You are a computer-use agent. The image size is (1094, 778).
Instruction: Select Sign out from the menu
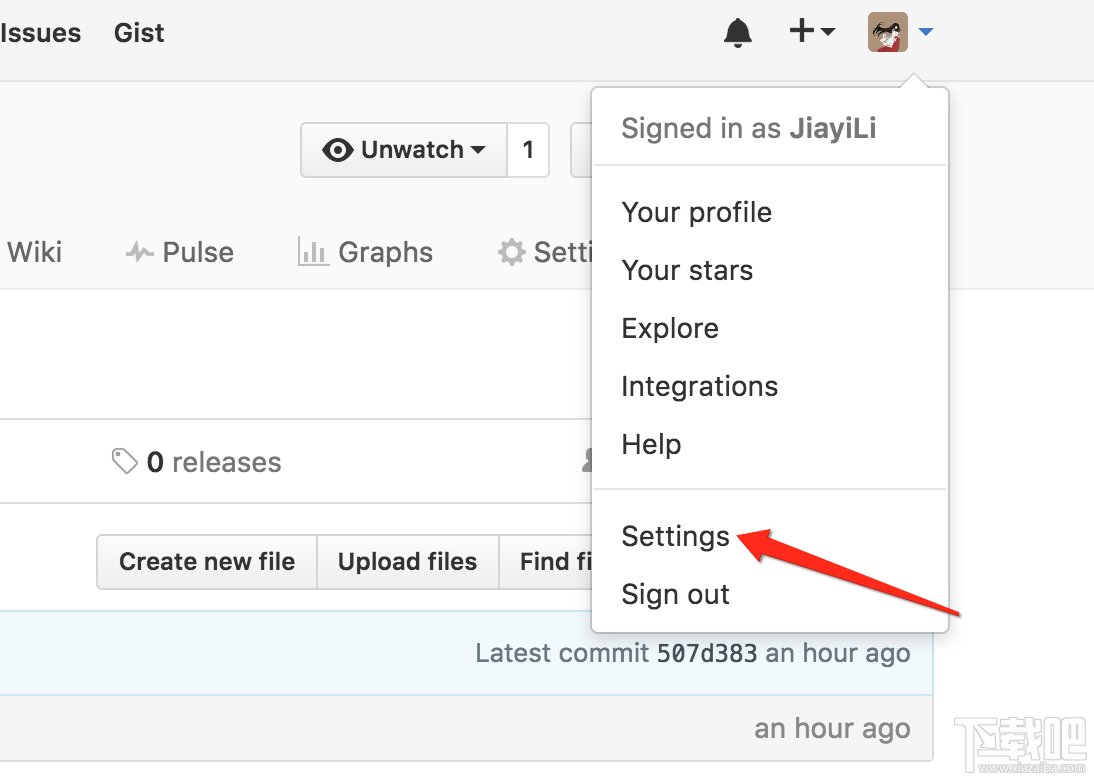(675, 594)
